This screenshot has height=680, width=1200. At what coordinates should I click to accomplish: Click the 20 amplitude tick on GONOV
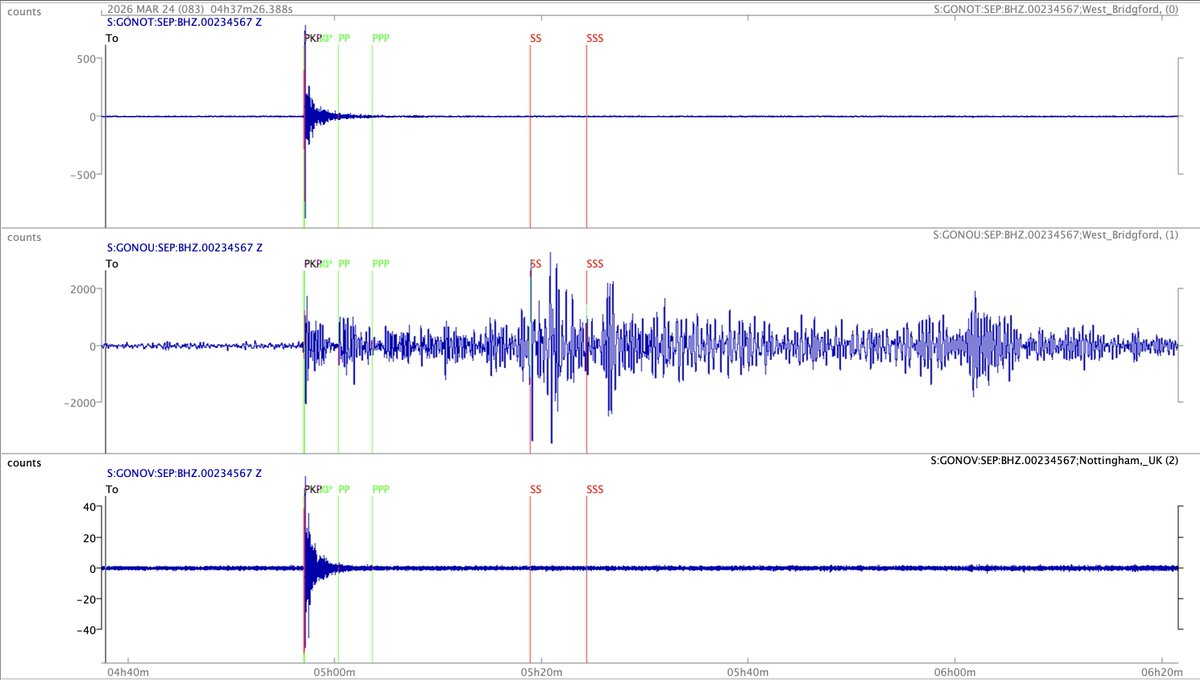pos(89,538)
